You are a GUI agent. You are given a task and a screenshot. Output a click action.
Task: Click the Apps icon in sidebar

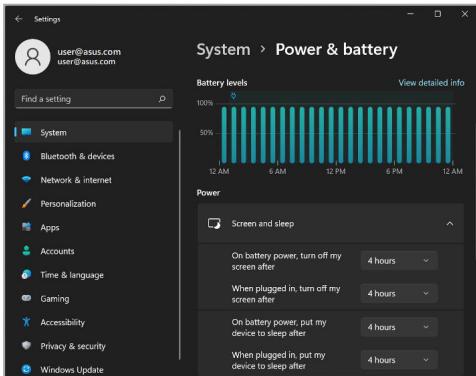(x=26, y=227)
